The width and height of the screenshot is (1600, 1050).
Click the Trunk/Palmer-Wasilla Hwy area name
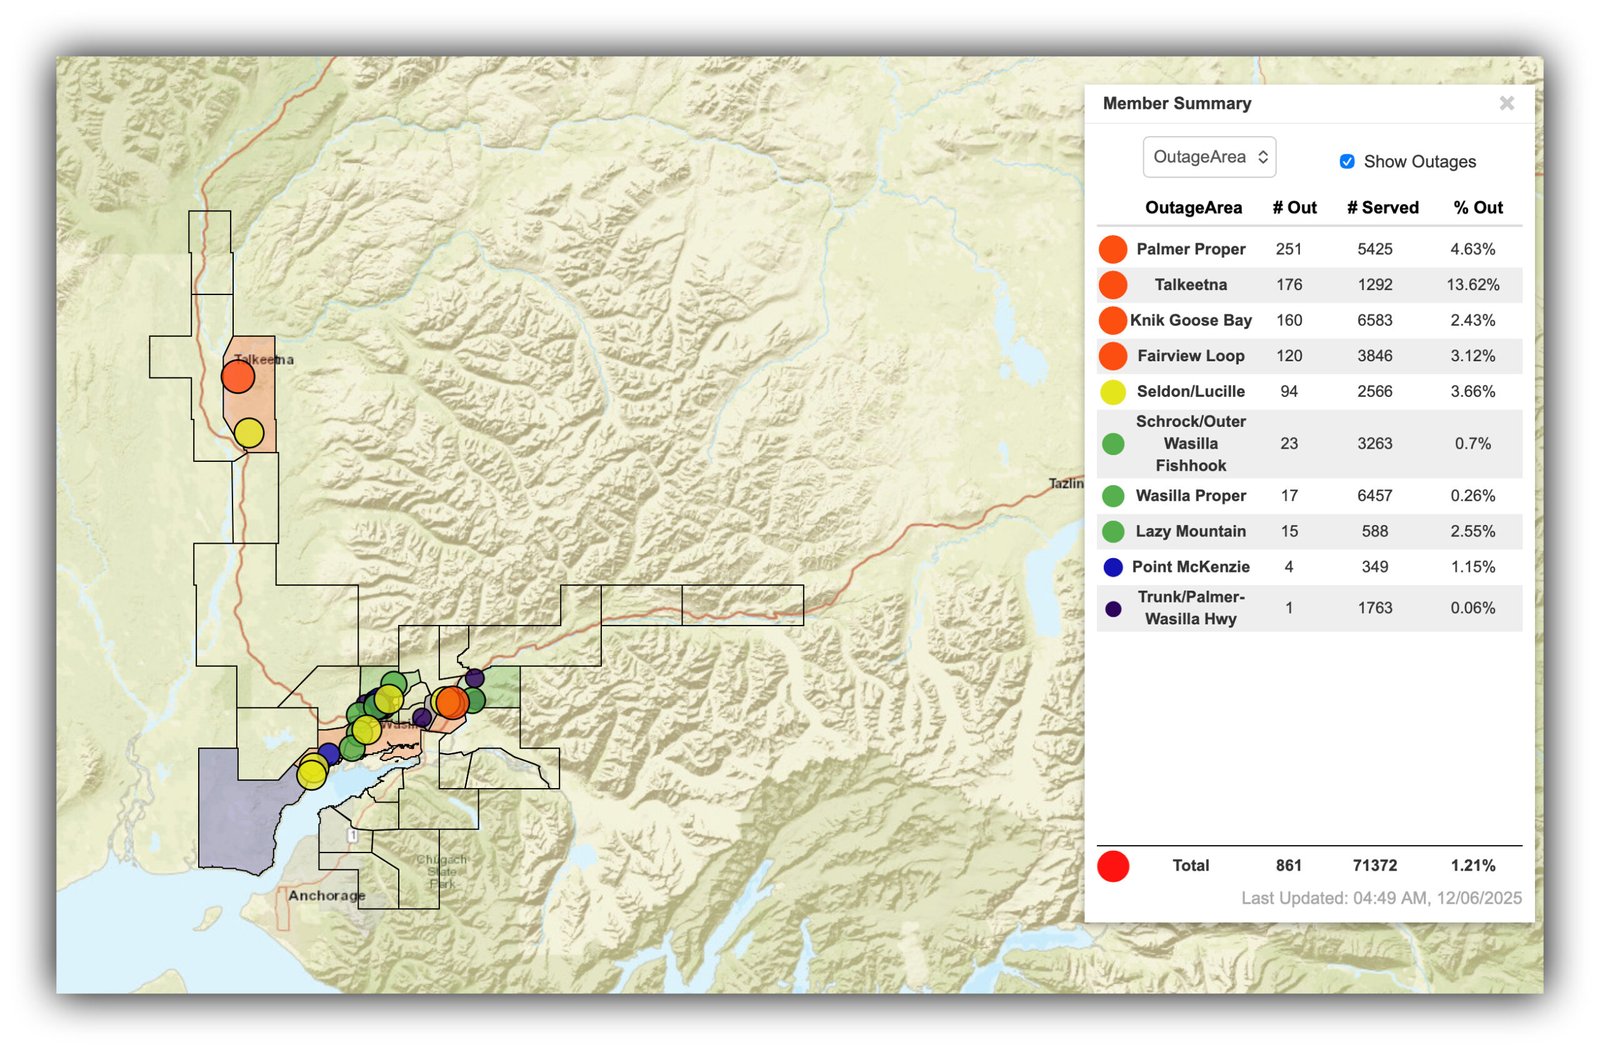pyautogui.click(x=1190, y=608)
